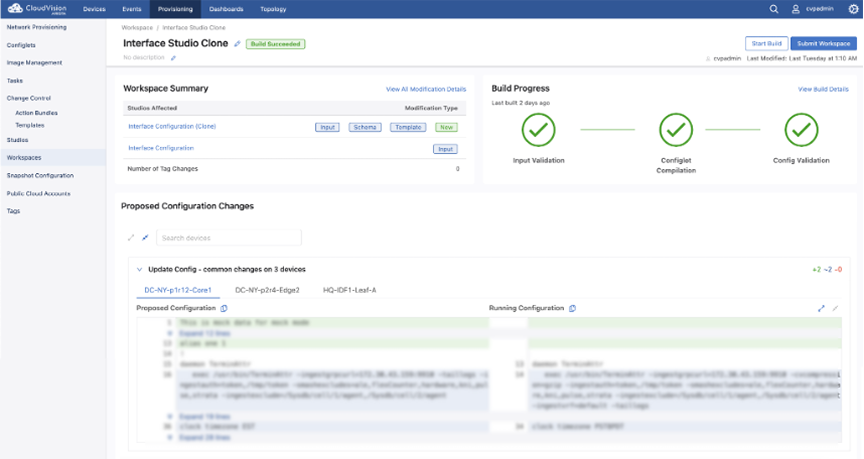Click the Build Succeeded status badge
The width and height of the screenshot is (864, 459).
coord(276,44)
